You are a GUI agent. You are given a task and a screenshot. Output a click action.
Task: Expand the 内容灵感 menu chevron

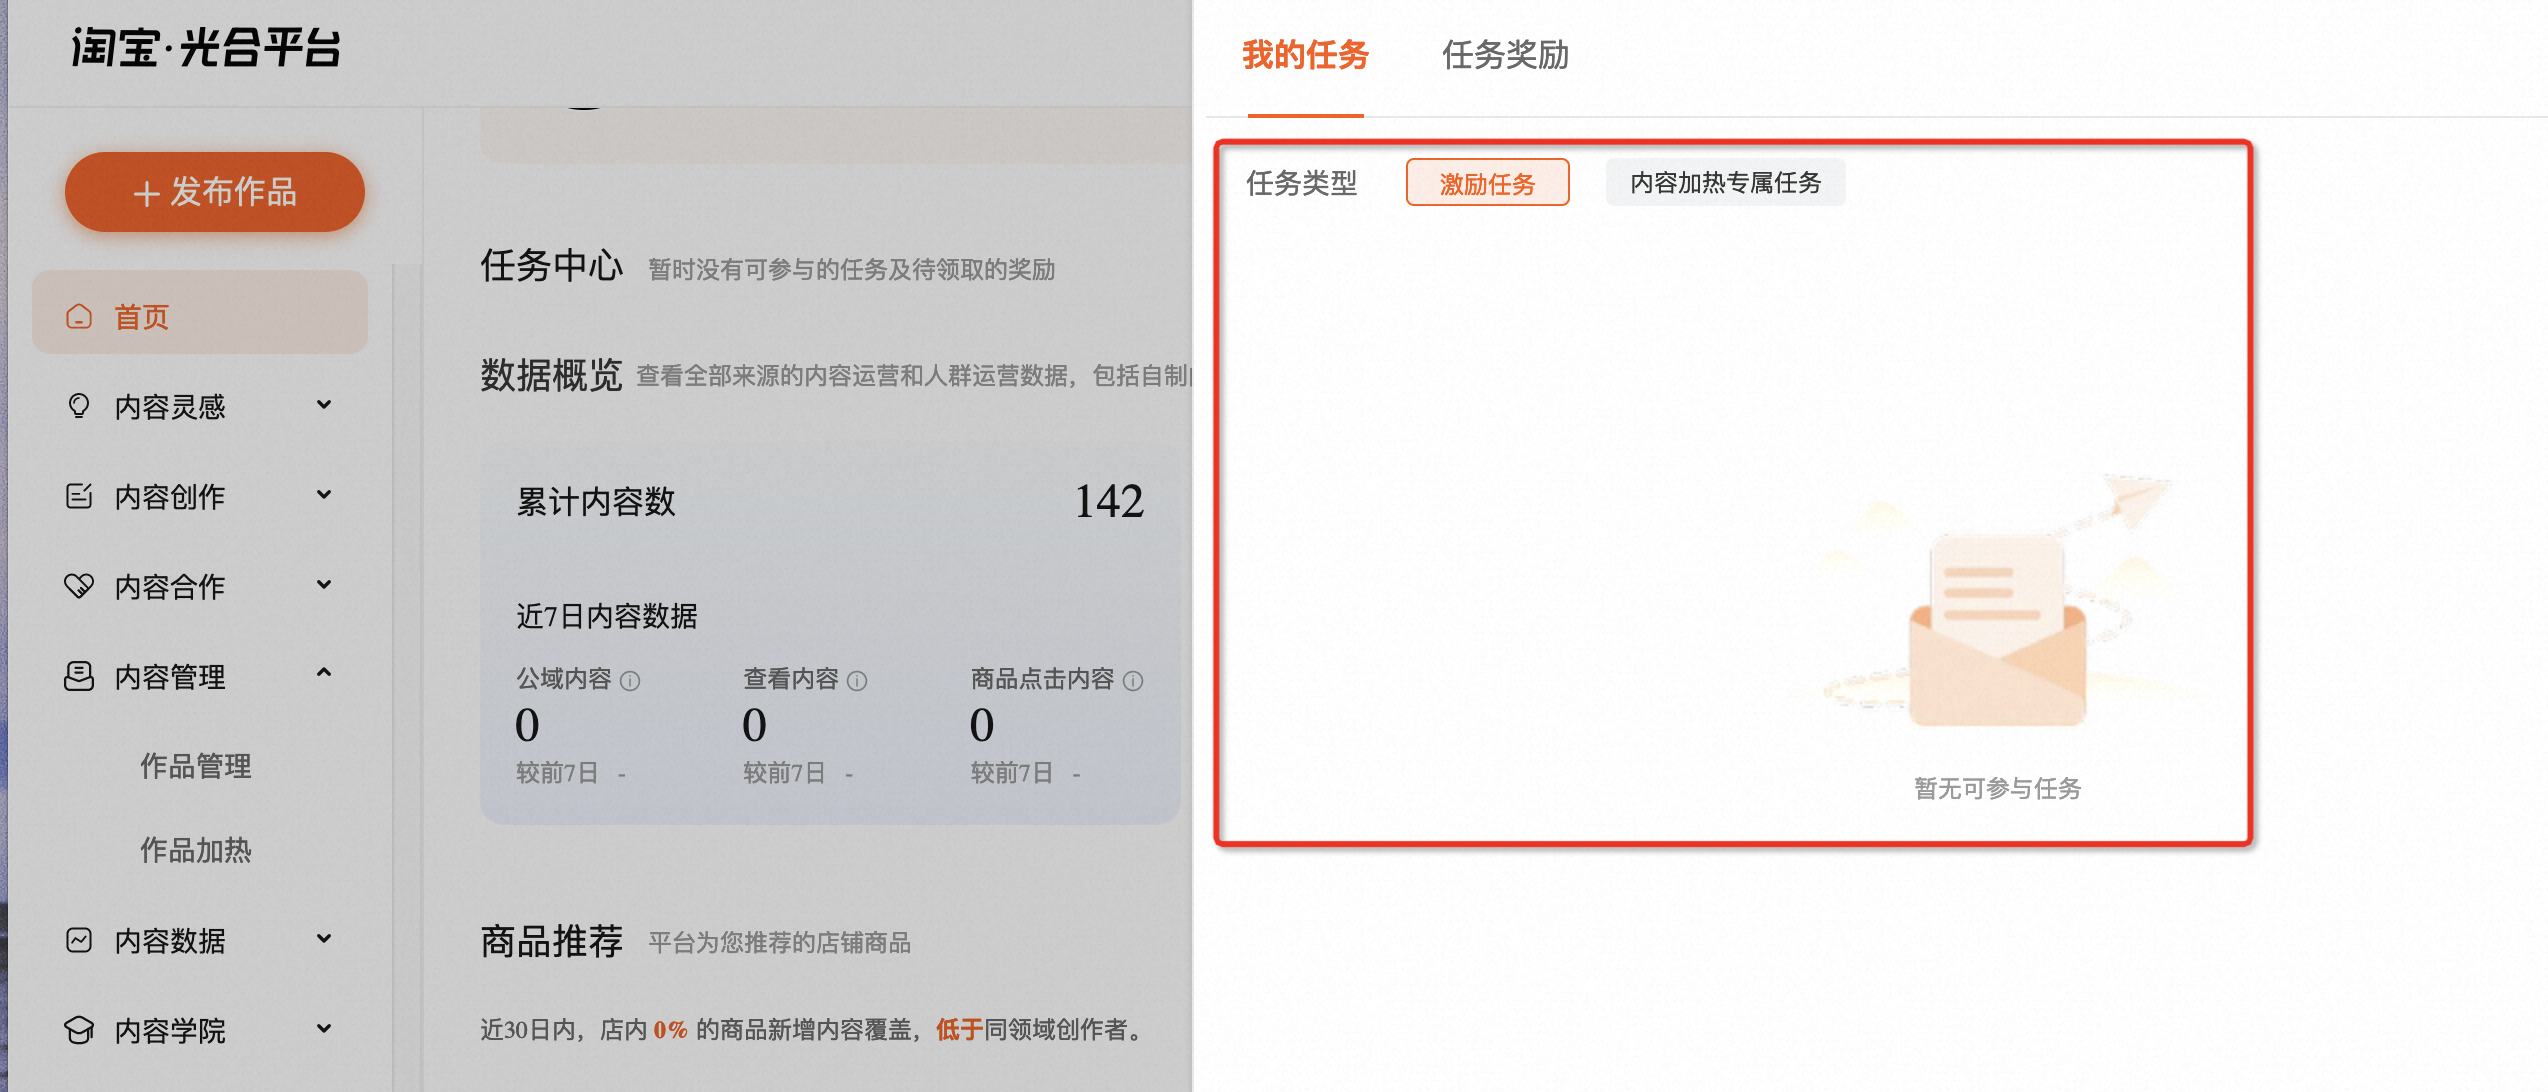pos(324,405)
